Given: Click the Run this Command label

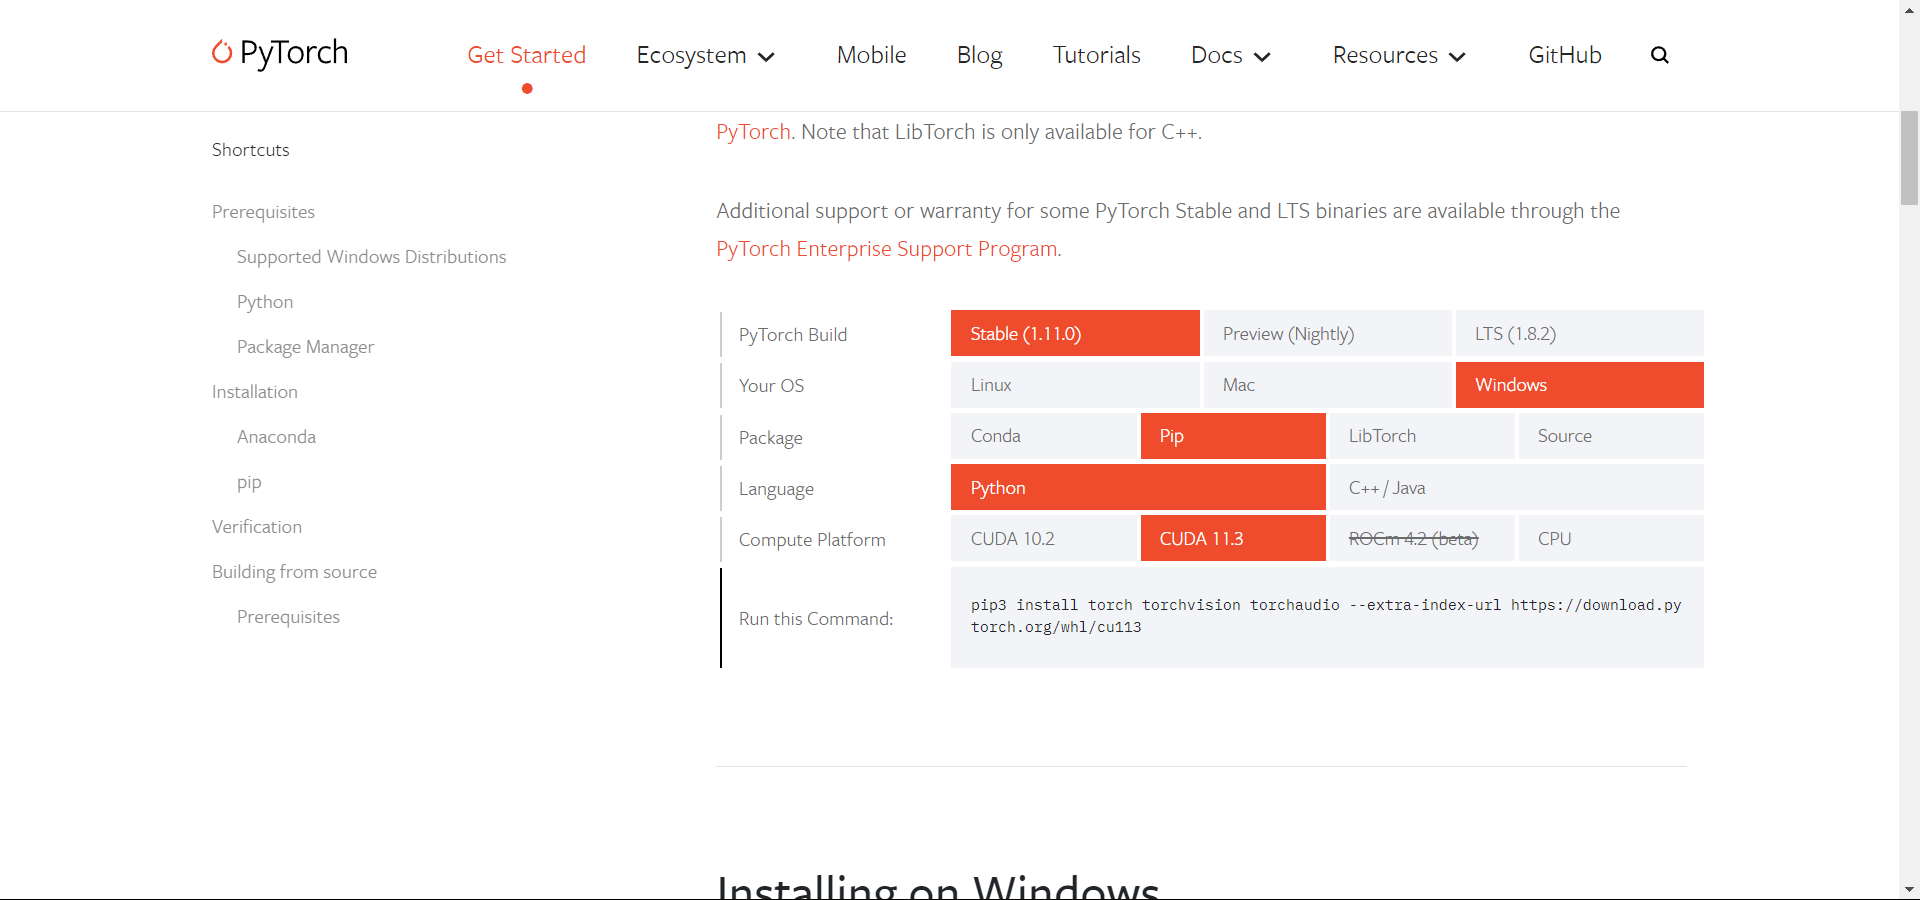Looking at the screenshot, I should [816, 619].
